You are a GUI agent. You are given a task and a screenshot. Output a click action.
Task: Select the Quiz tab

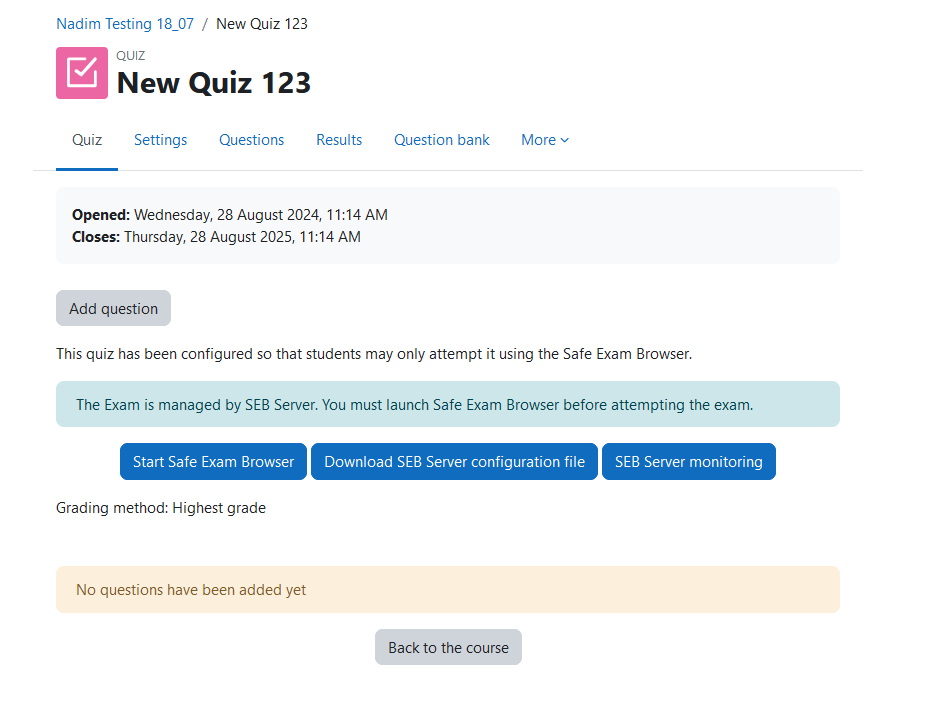(87, 140)
